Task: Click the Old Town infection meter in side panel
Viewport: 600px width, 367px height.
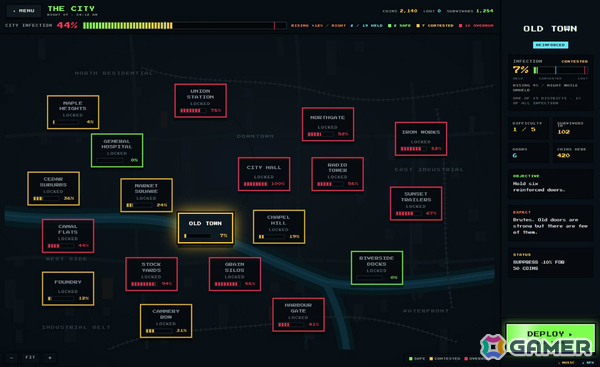Action: [561, 70]
